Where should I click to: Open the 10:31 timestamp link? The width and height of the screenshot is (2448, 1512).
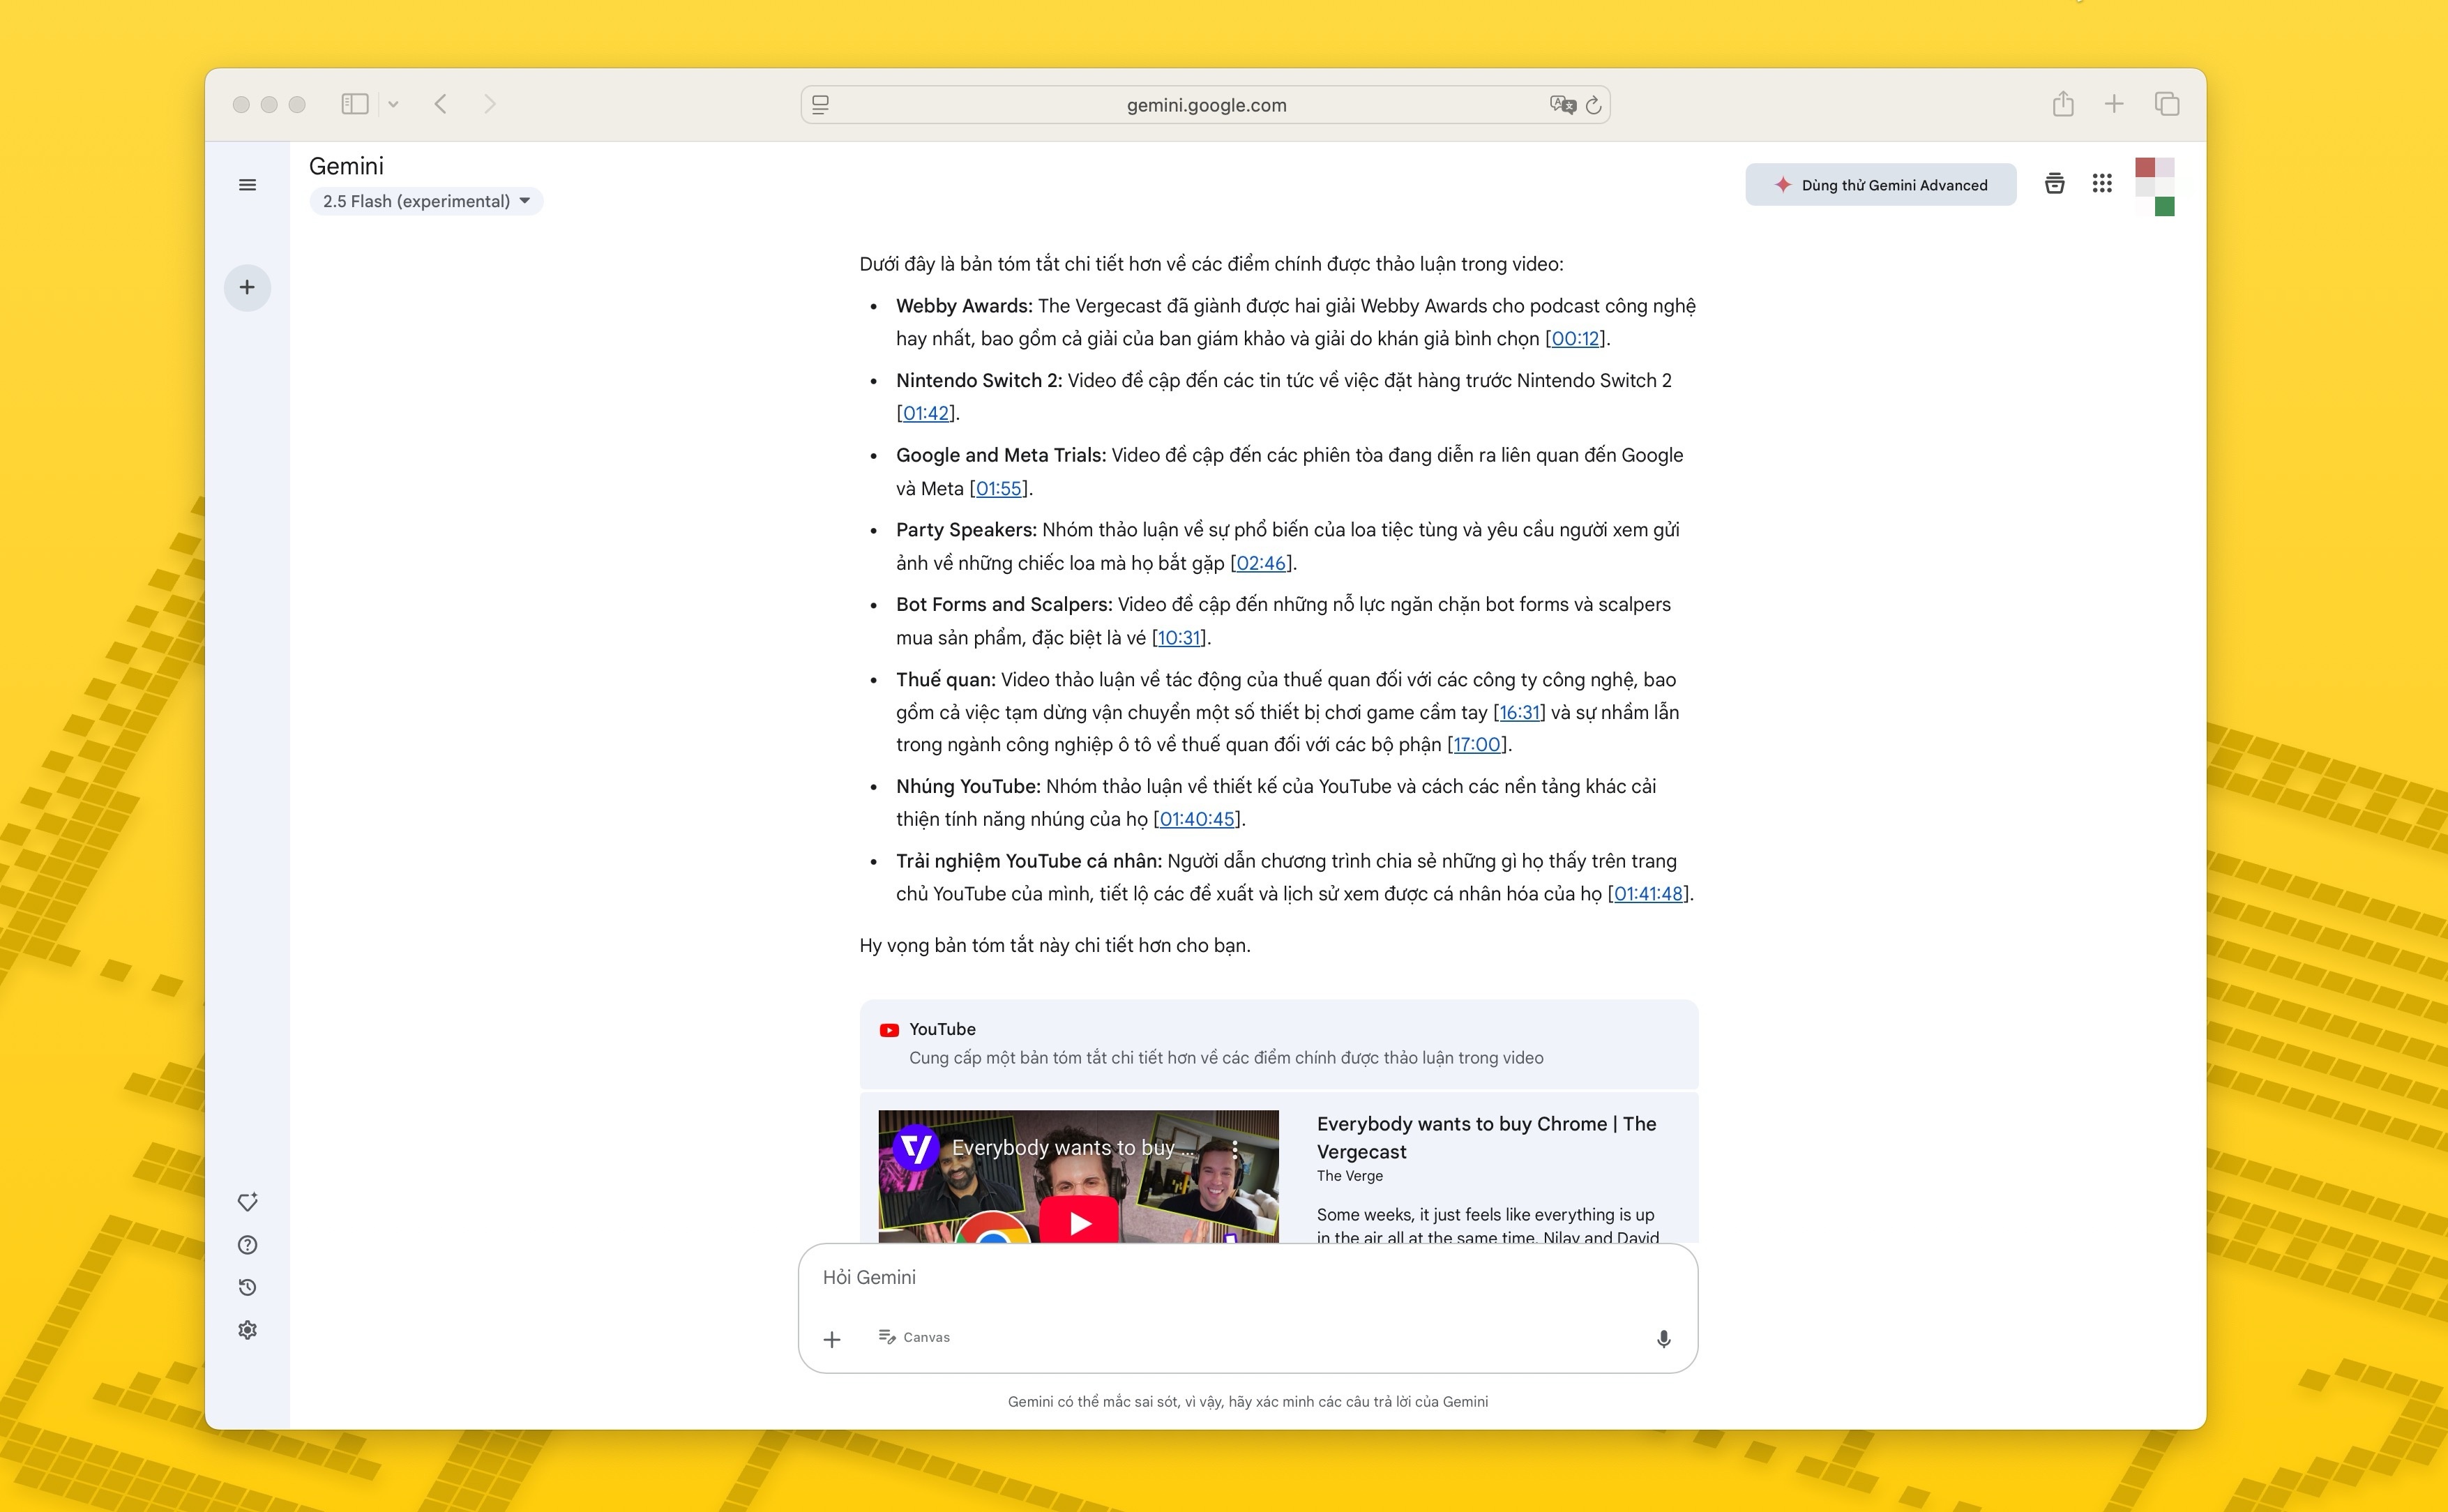[1179, 638]
